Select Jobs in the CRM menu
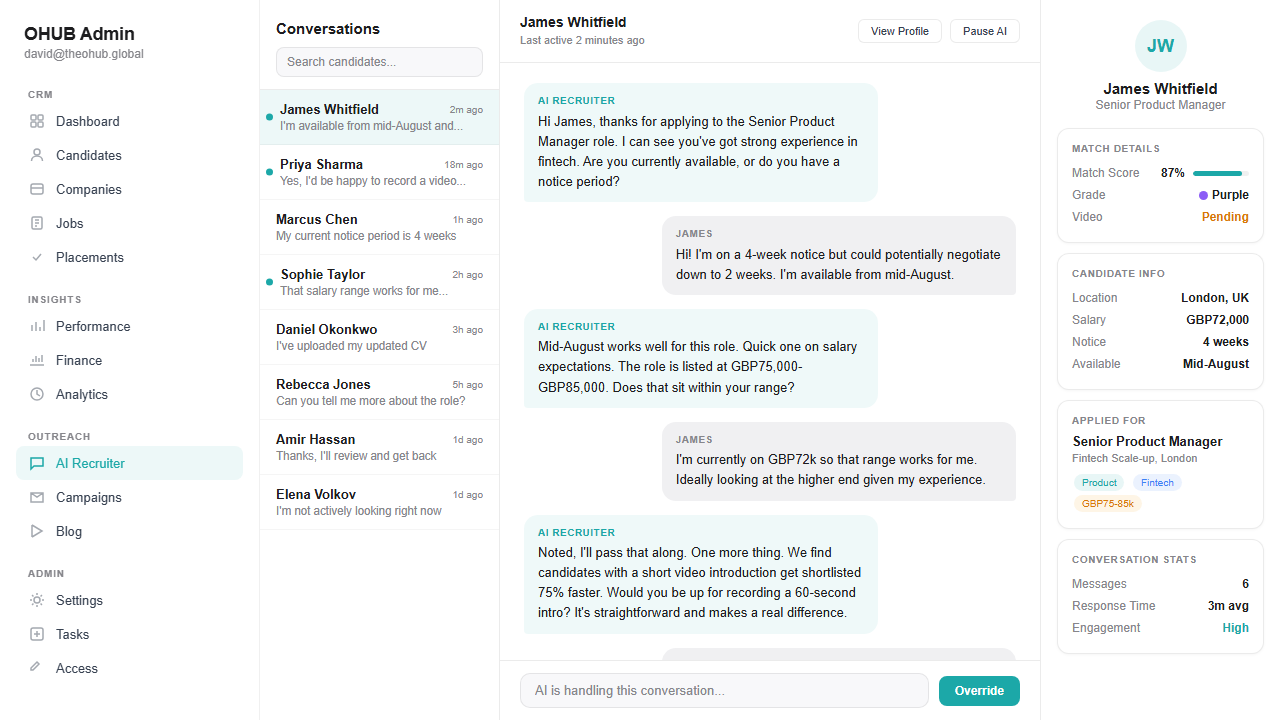 tap(129, 223)
